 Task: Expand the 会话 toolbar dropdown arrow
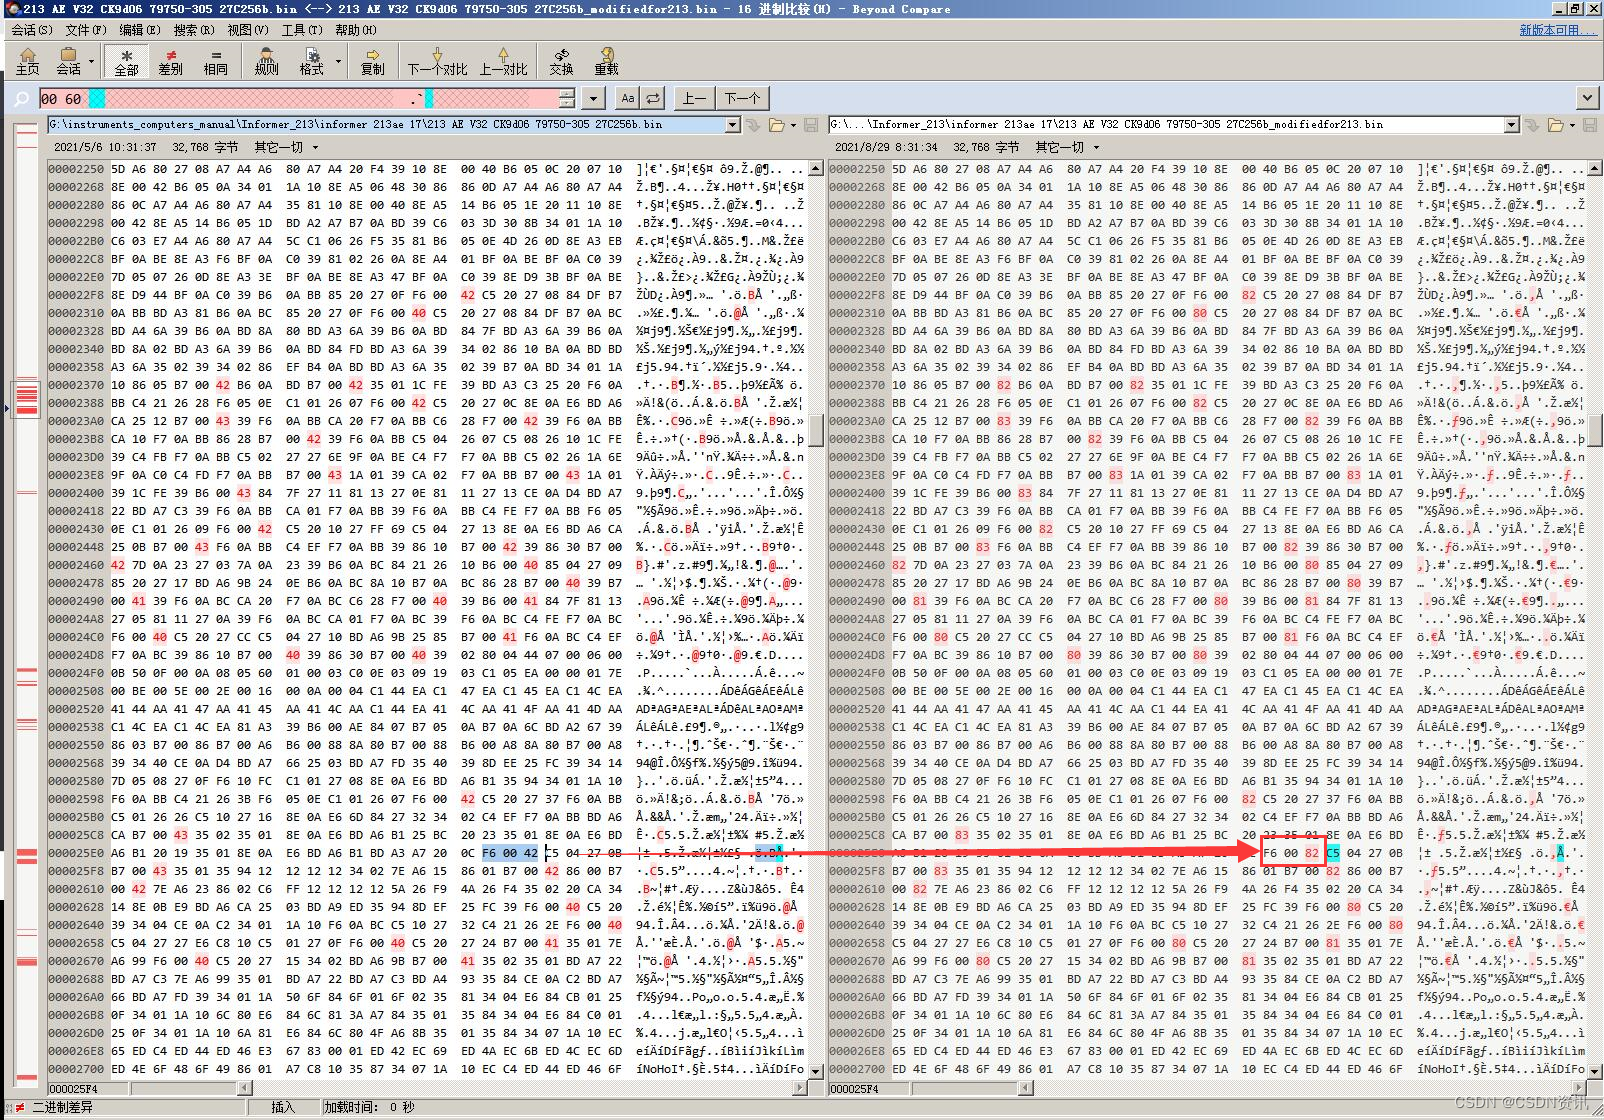91,62
